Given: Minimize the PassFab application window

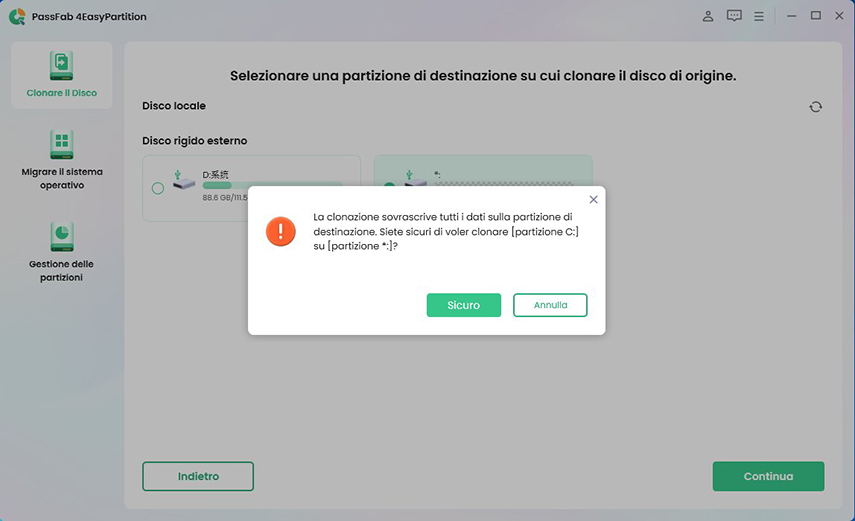Looking at the screenshot, I should [792, 16].
